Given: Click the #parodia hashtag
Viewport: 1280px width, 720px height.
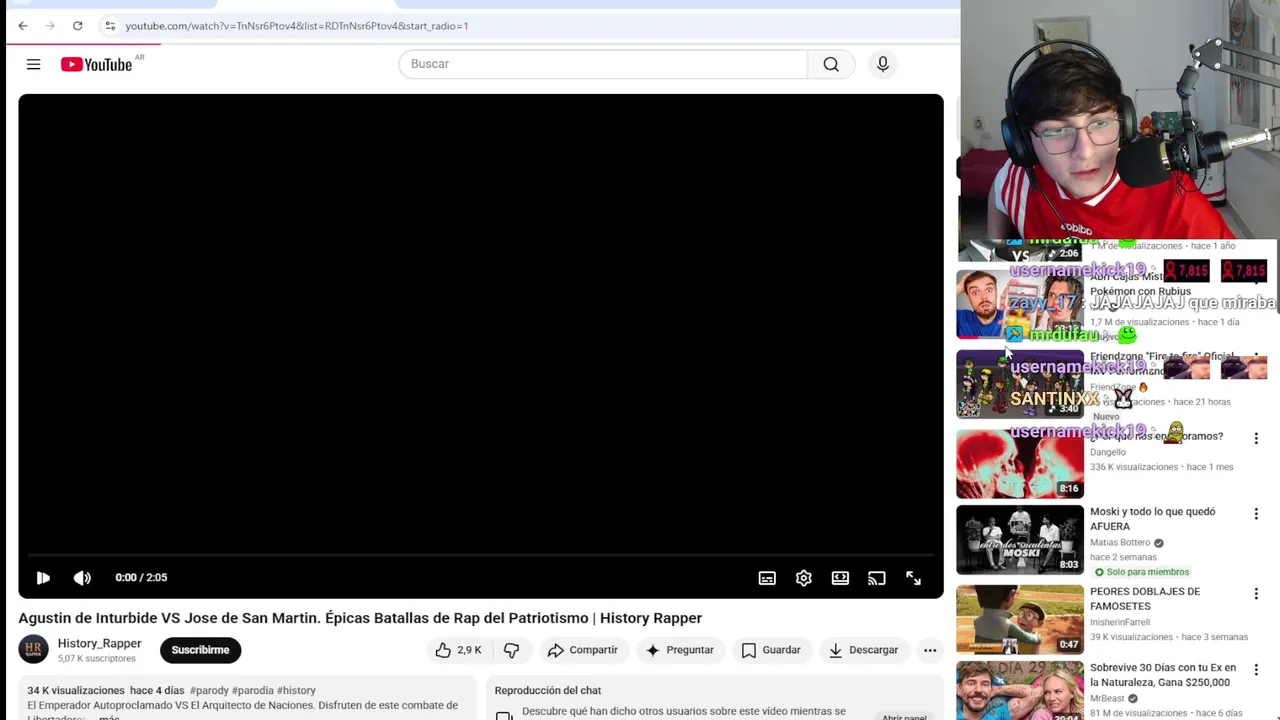Looking at the screenshot, I should click(x=253, y=691).
